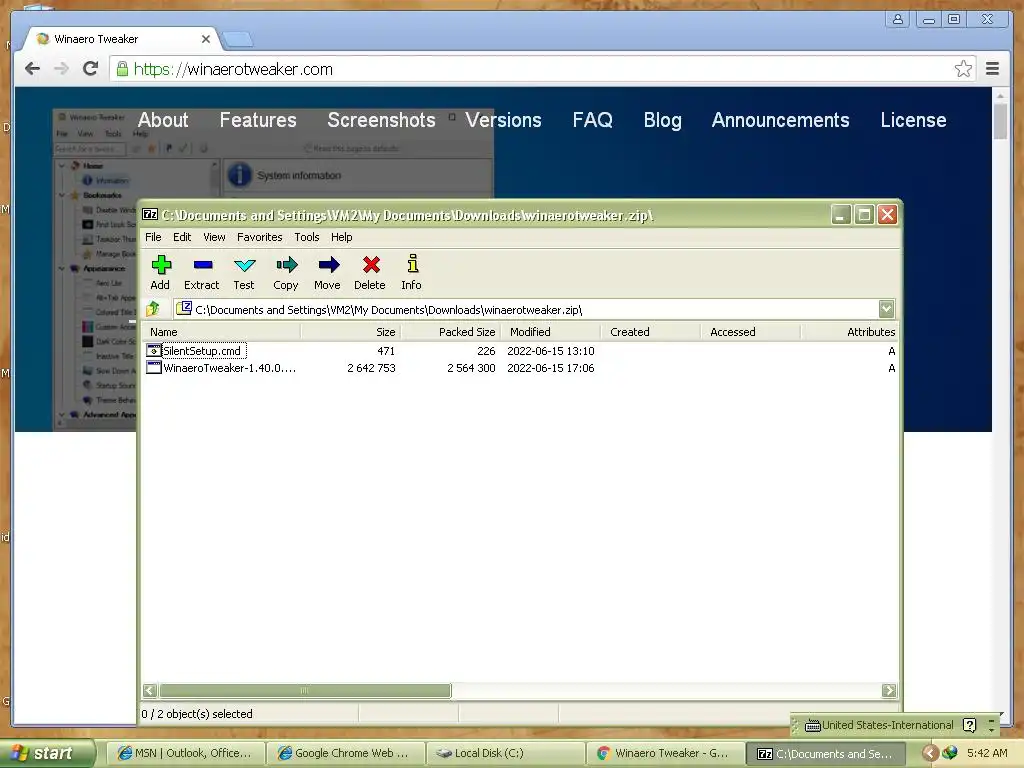Click the Test archive icon in 7-Zip
This screenshot has height=768, width=1024.
[244, 264]
